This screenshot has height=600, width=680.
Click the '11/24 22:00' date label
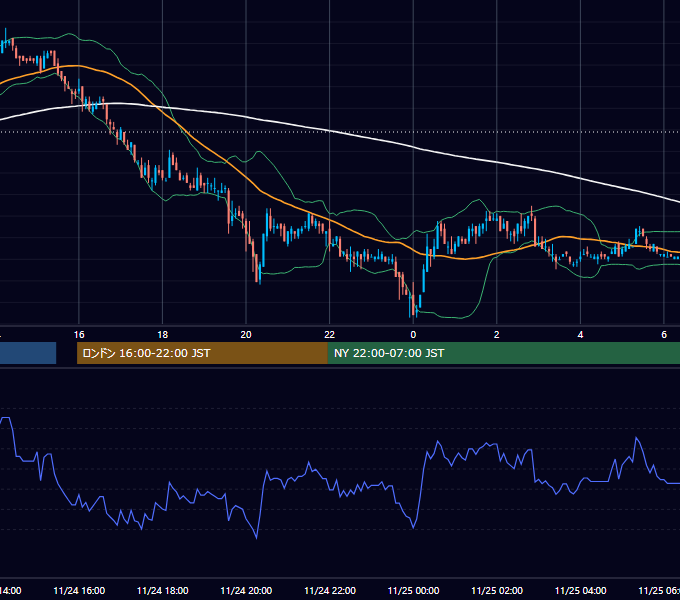330,590
